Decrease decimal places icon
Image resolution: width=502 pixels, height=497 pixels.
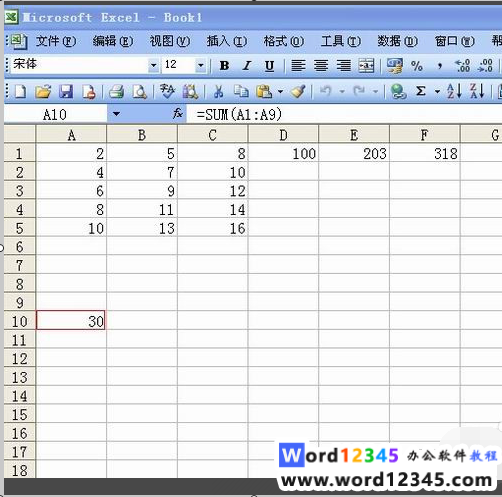[x=485, y=66]
